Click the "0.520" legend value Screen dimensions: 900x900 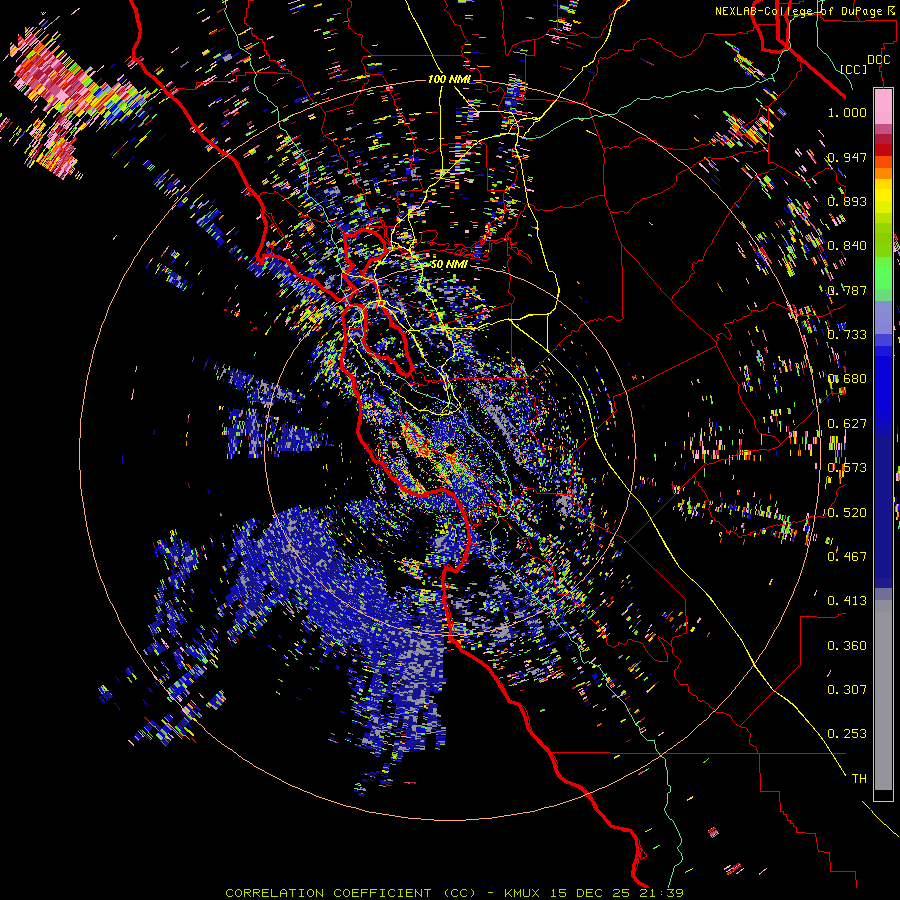847,512
